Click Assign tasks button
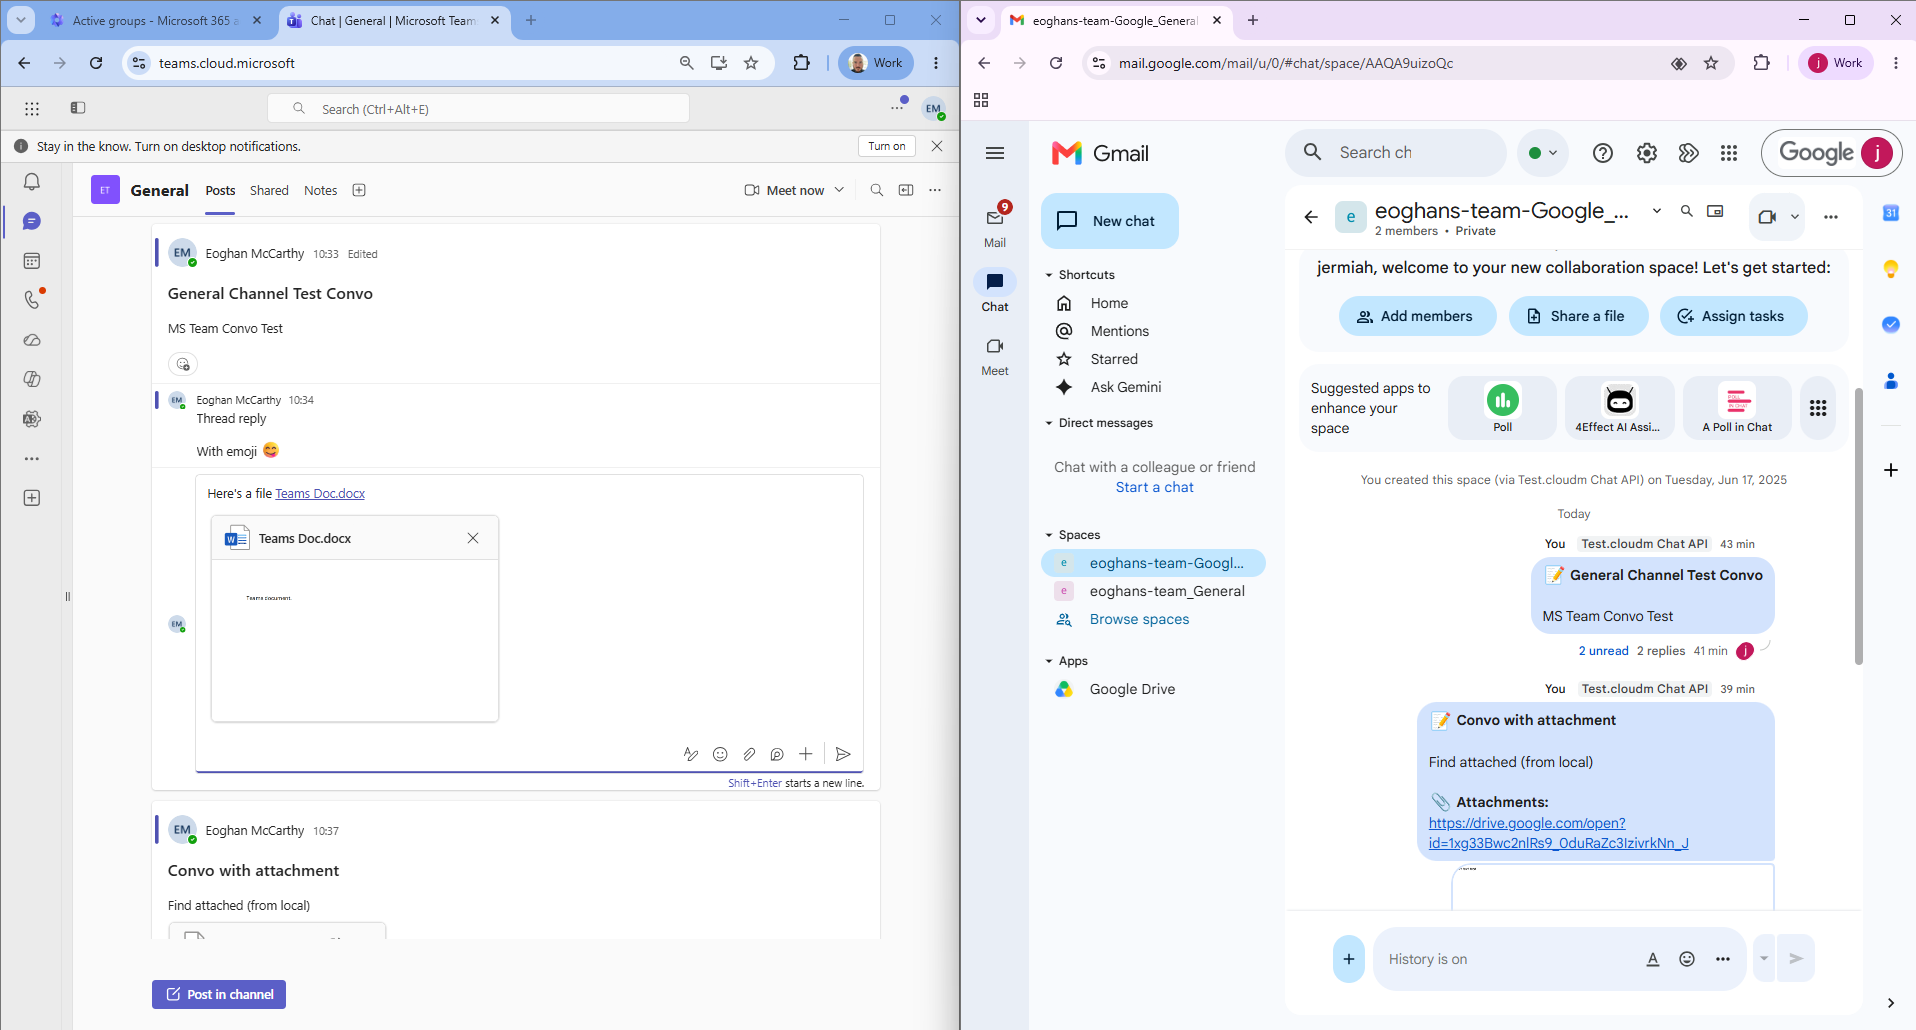 pyautogui.click(x=1734, y=316)
